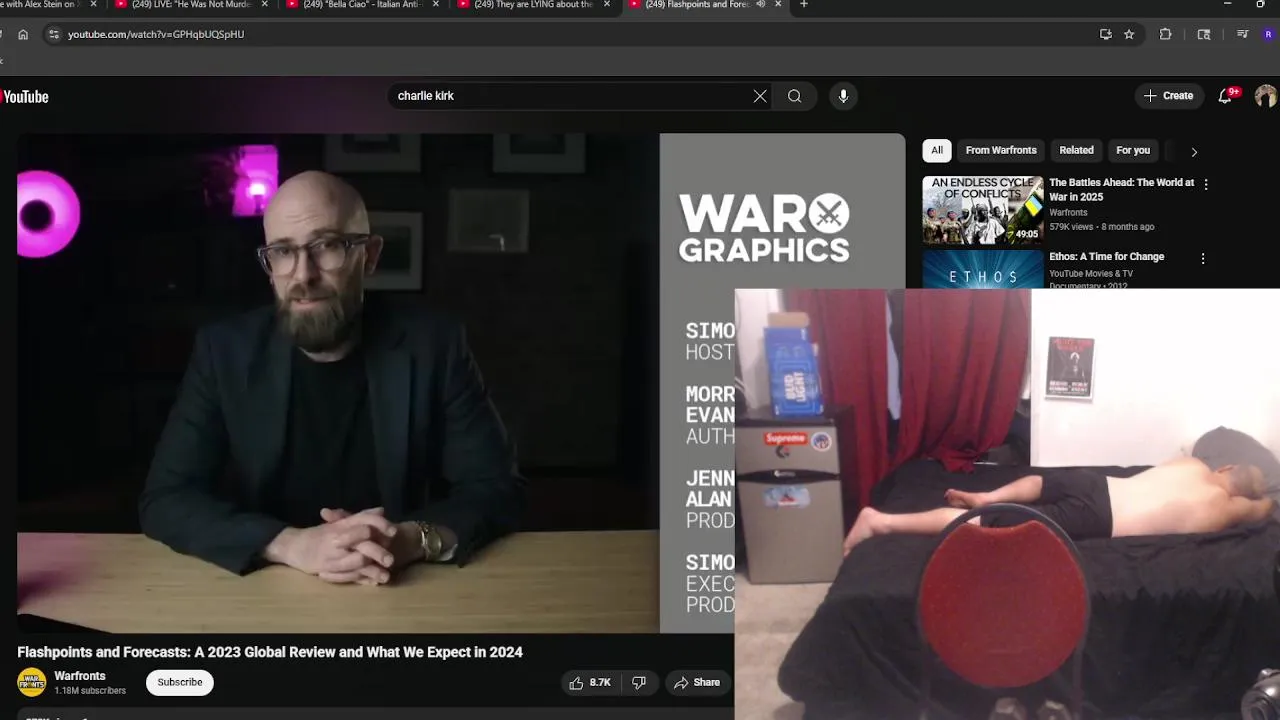The image size is (1280, 720).
Task: Select the 'From Warfronts' filter chip
Action: 1001,150
